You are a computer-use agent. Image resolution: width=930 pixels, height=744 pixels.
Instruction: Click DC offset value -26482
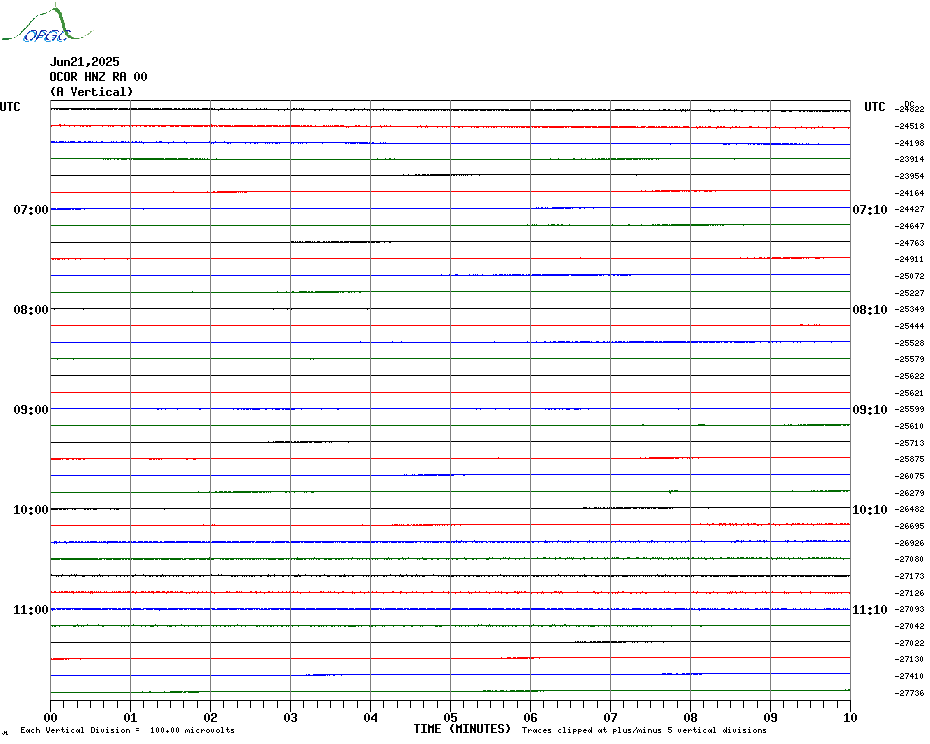point(910,510)
